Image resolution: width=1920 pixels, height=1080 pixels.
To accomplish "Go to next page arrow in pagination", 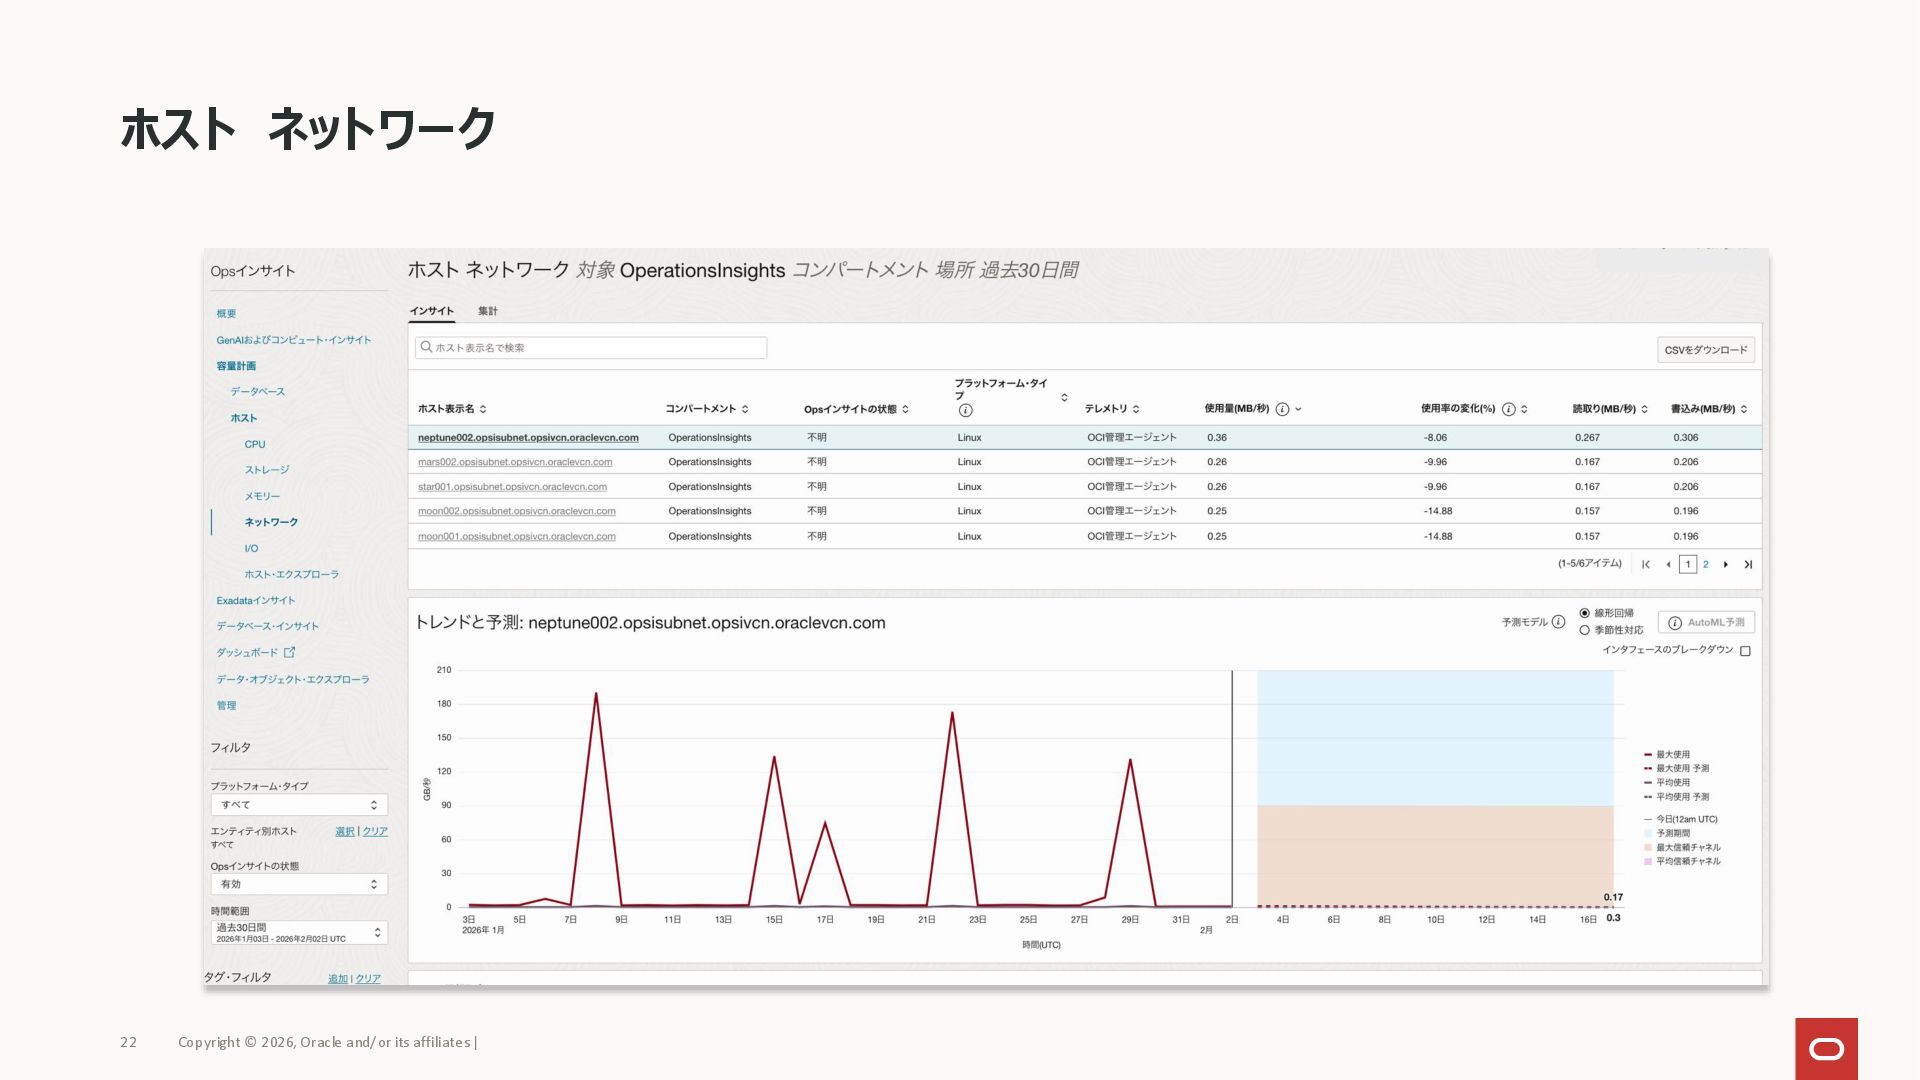I will [1726, 565].
